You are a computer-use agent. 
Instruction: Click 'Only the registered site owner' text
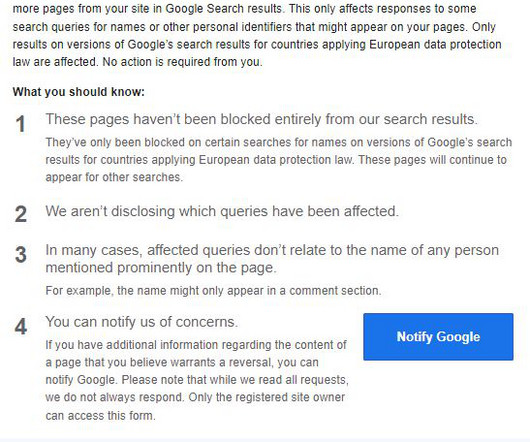point(267,397)
